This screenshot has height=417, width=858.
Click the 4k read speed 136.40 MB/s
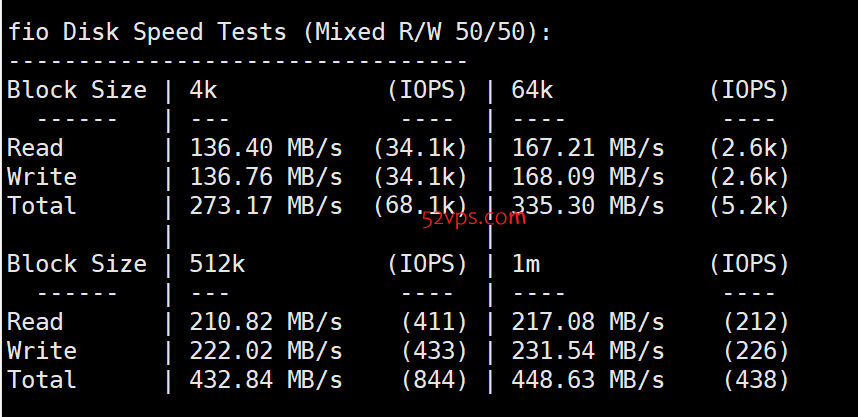[x=266, y=148]
